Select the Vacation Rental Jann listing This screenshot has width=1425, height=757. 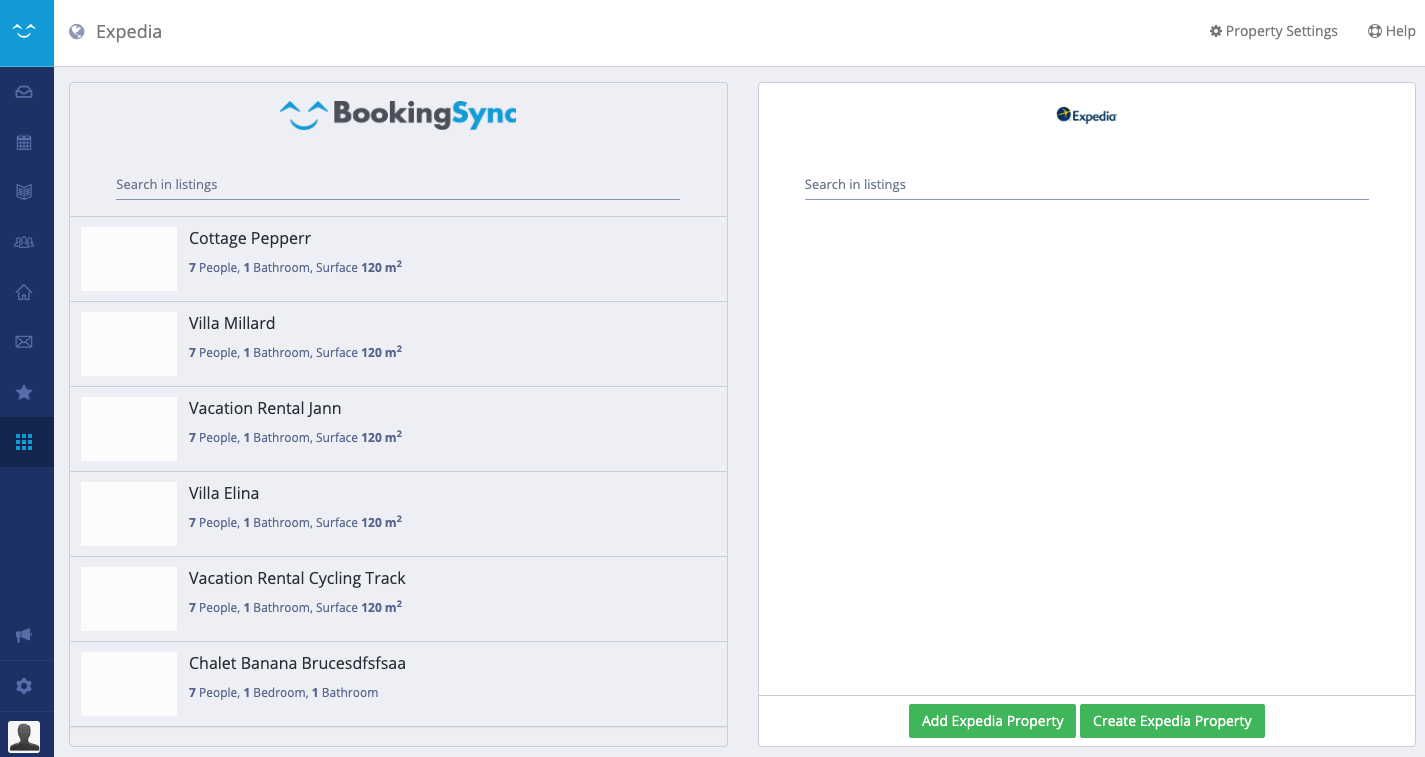point(398,429)
